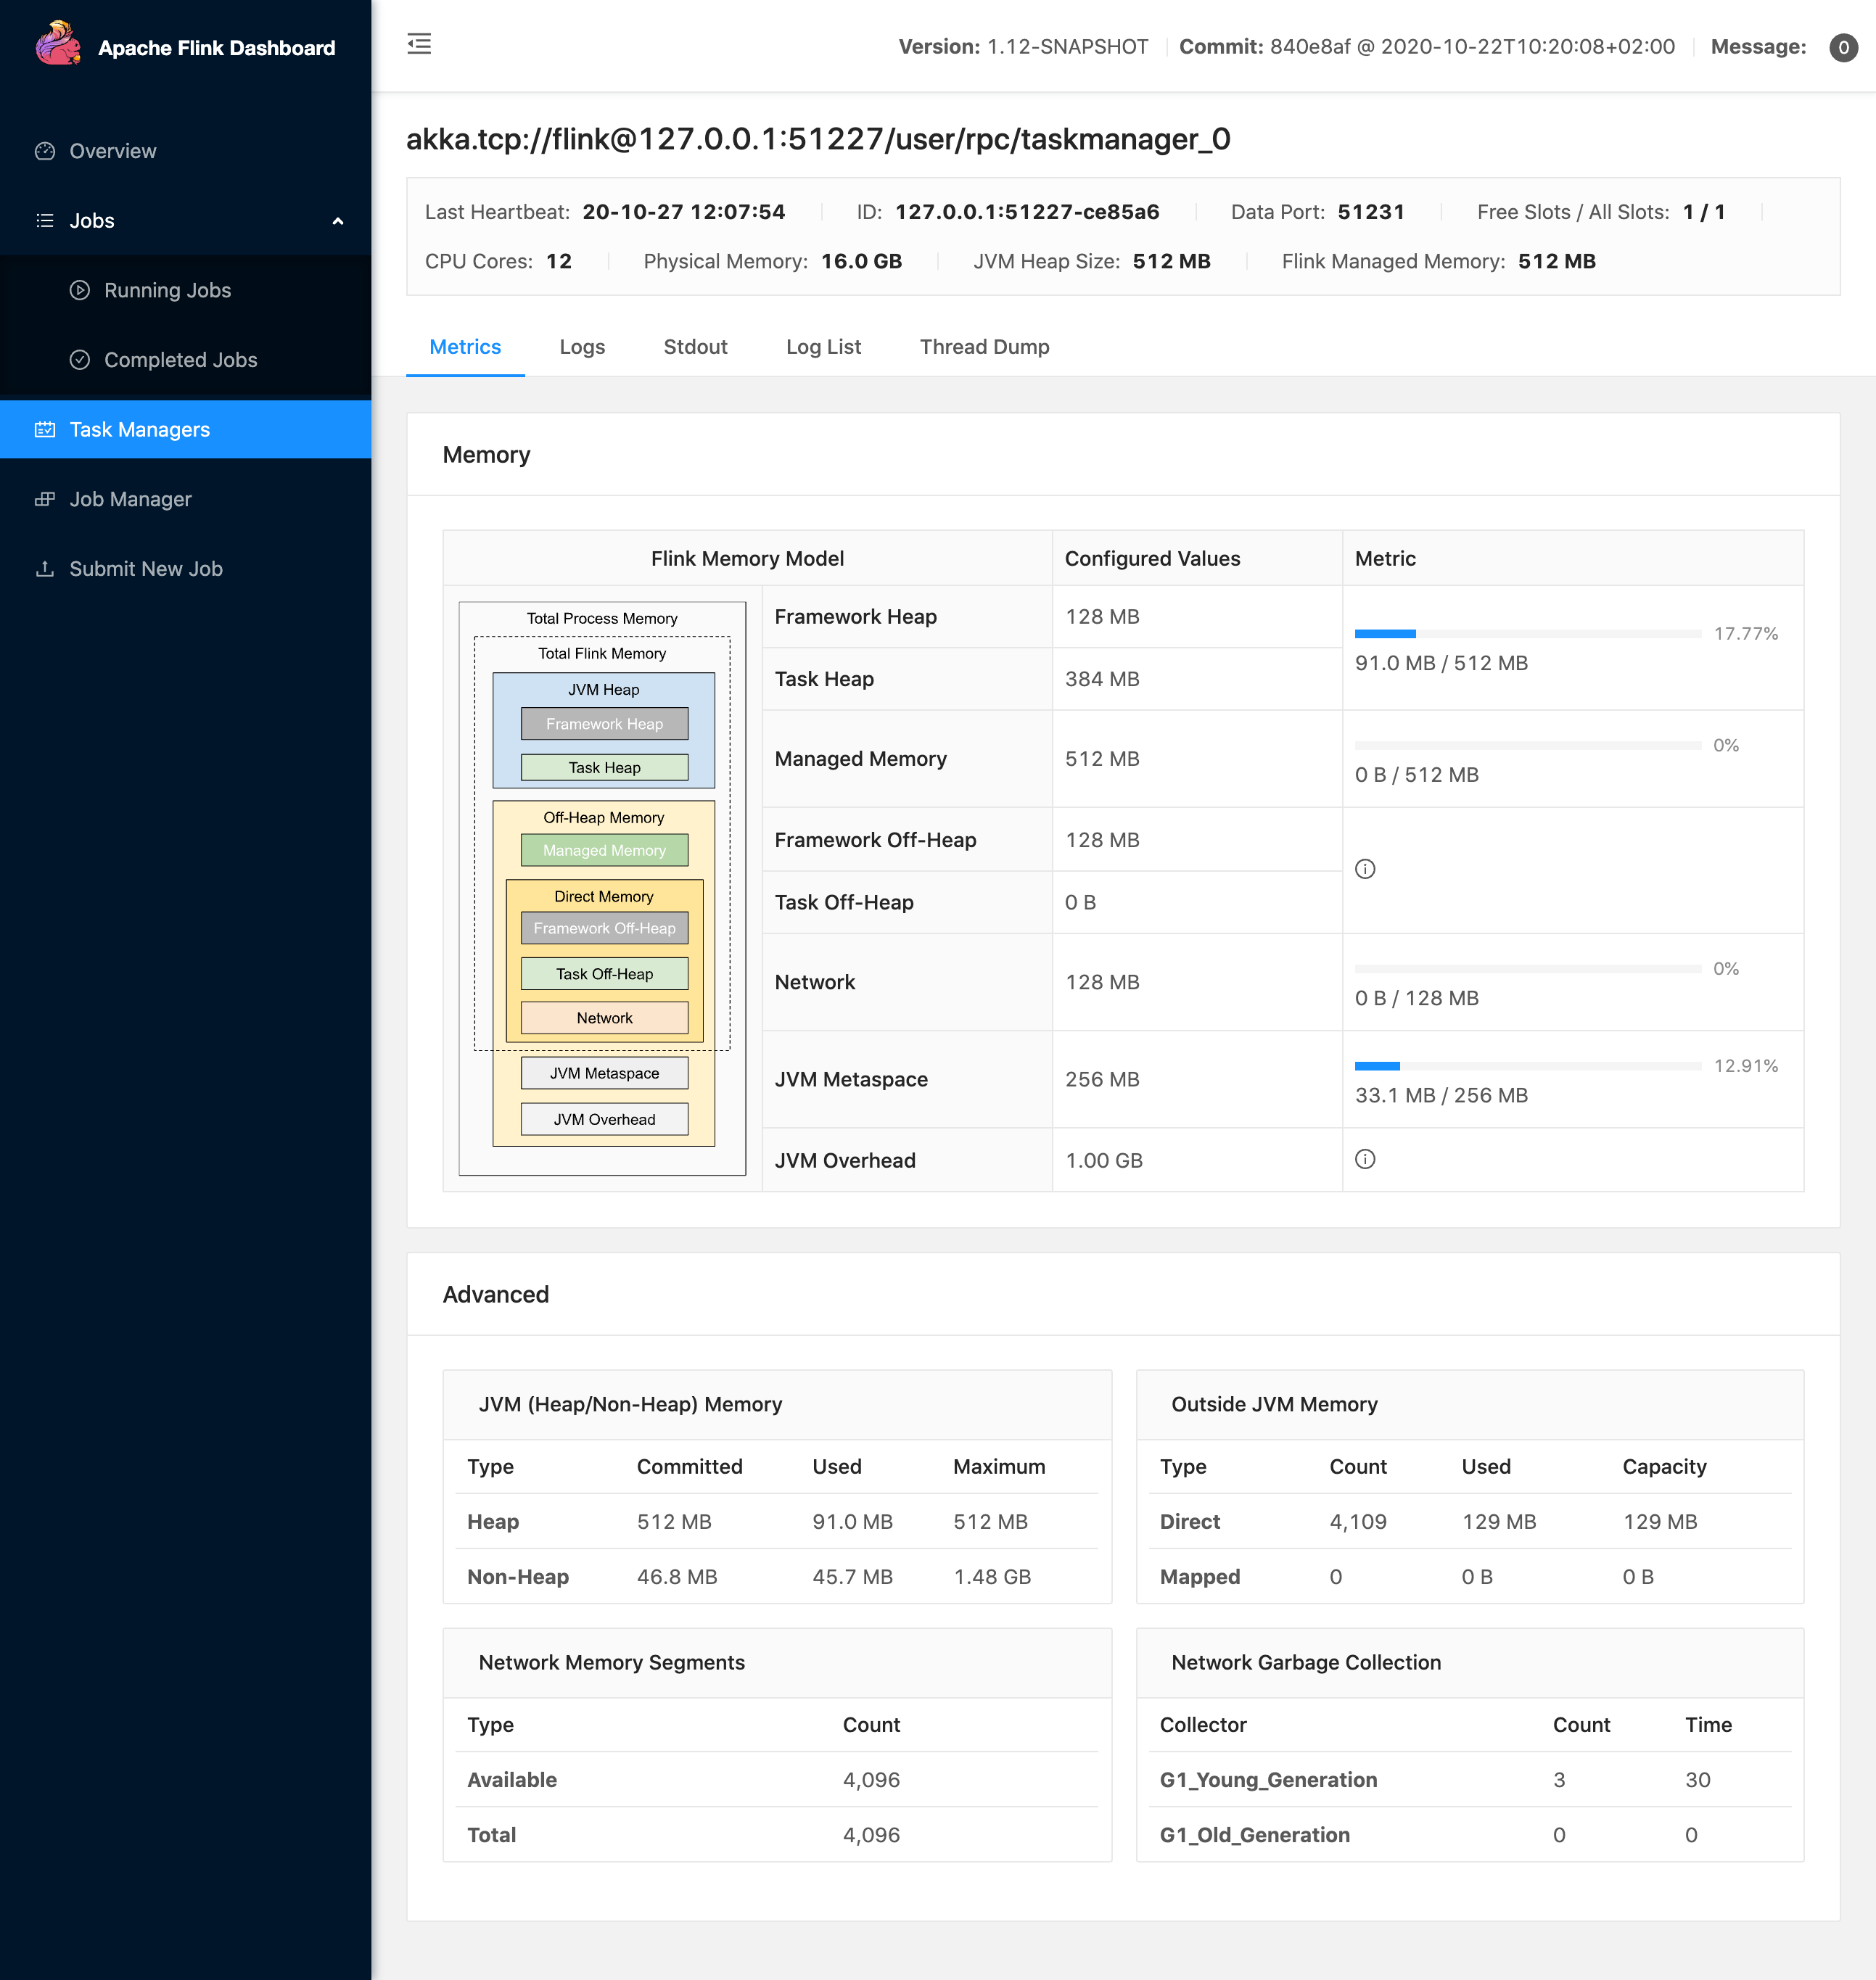Image resolution: width=1876 pixels, height=1980 pixels.
Task: Click Flink Managed Memory value '512 MB'
Action: coord(1556,261)
